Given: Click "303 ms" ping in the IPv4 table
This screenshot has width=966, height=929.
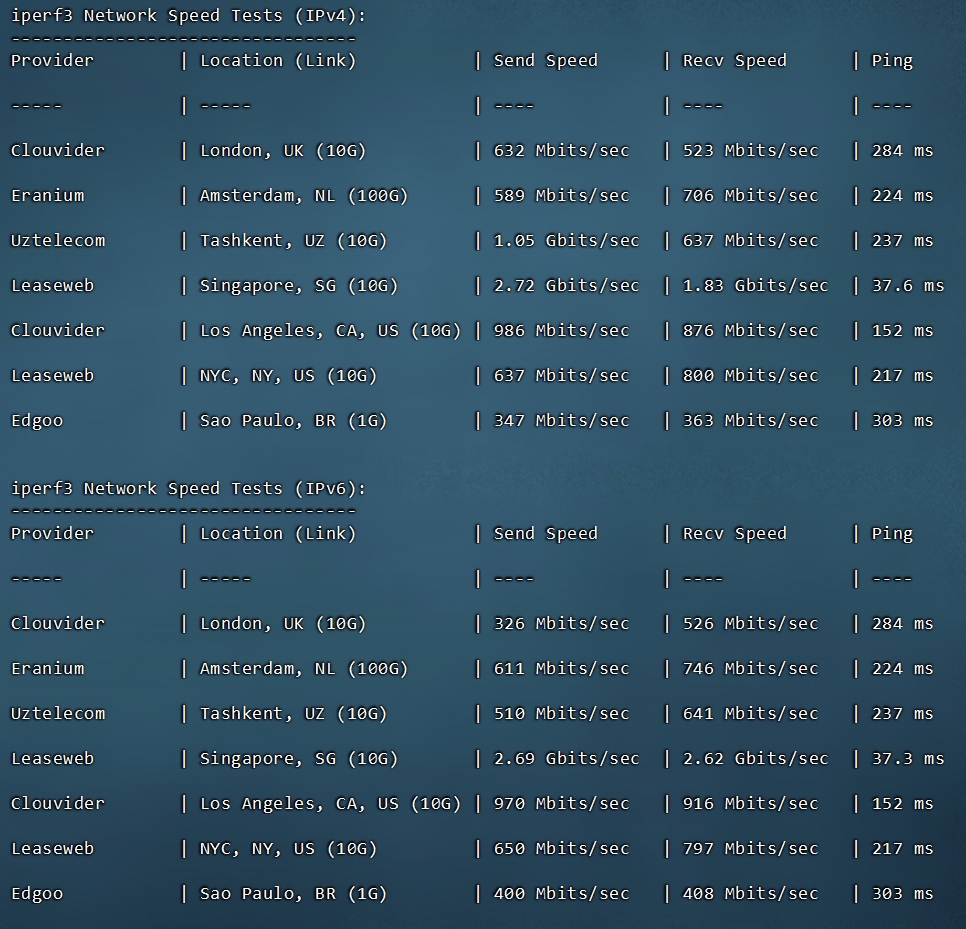Looking at the screenshot, I should pos(903,421).
